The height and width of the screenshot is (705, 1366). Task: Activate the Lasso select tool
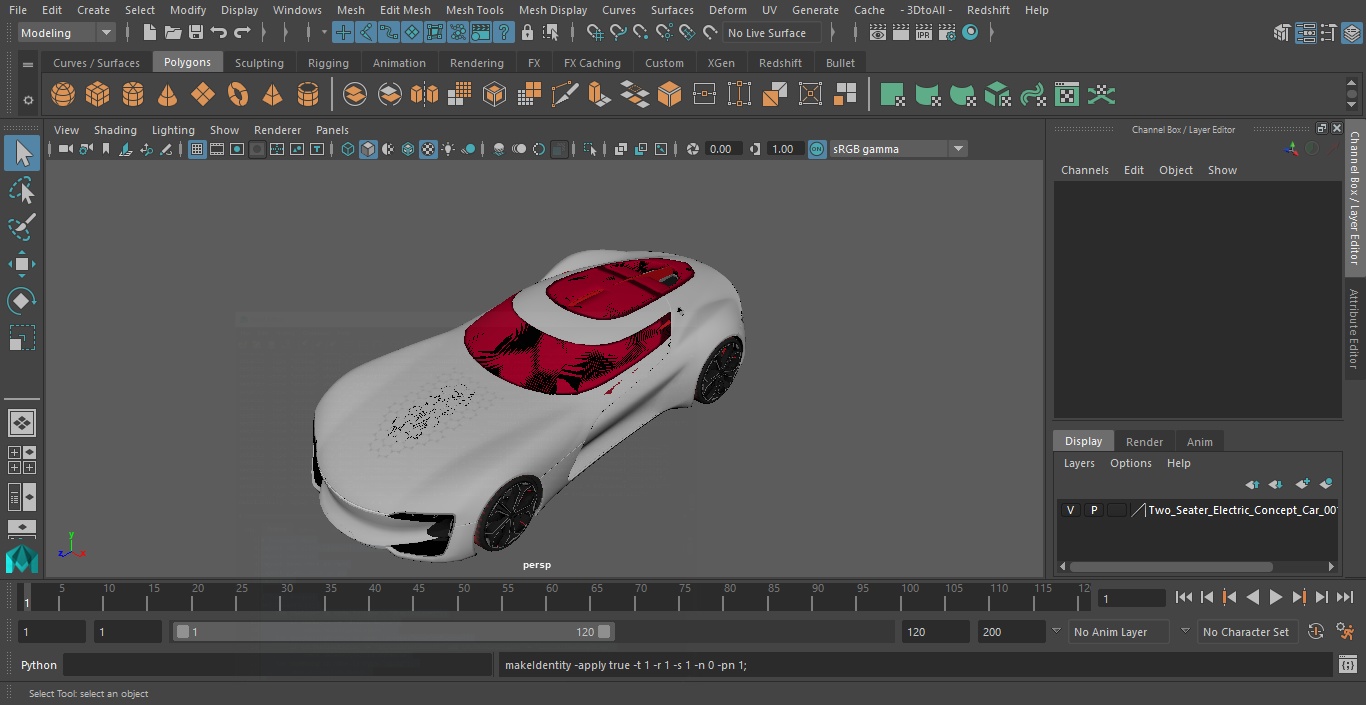22,190
